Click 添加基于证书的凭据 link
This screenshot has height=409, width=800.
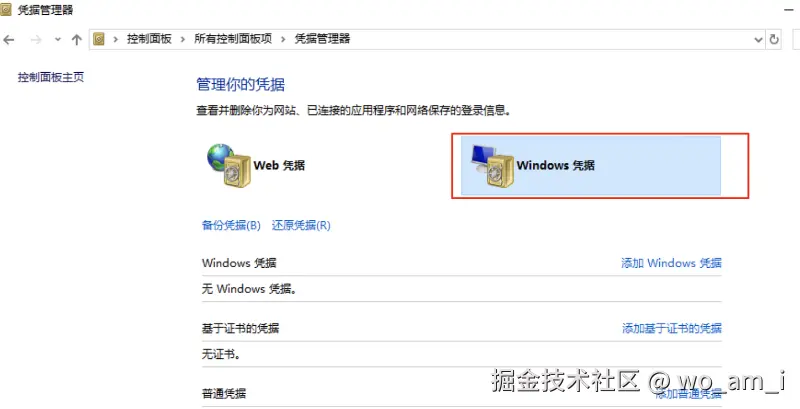tap(671, 328)
